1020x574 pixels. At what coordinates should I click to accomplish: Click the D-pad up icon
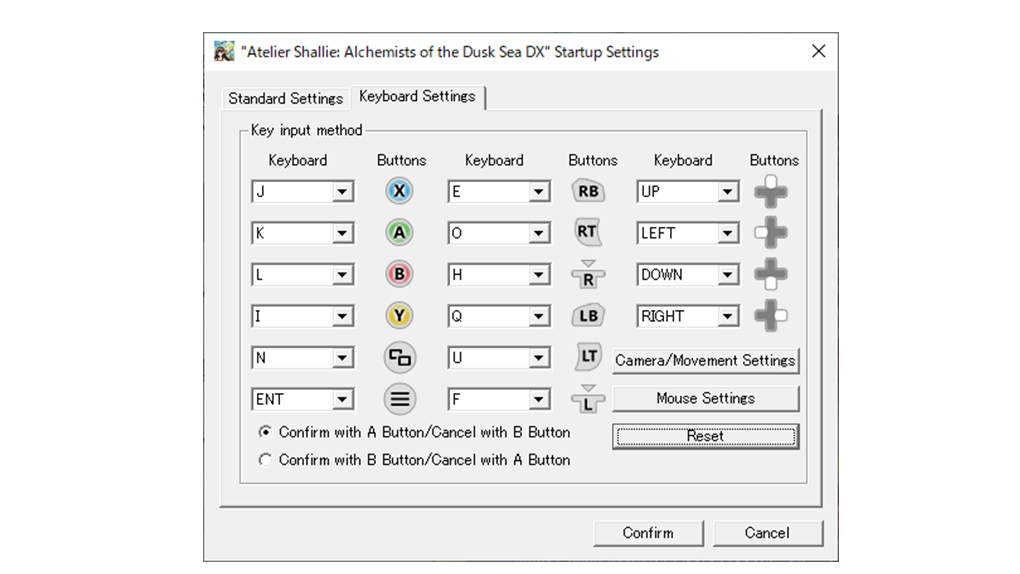tap(771, 191)
